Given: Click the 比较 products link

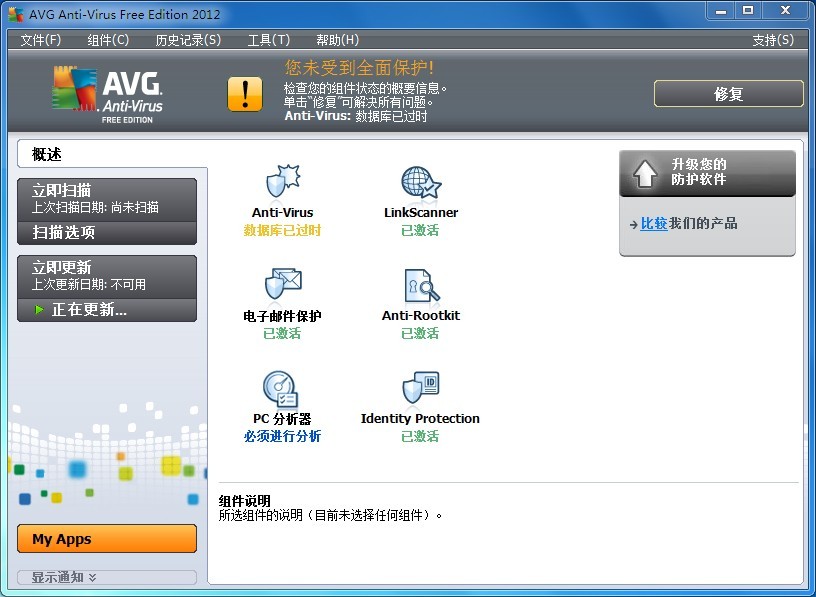Looking at the screenshot, I should (654, 224).
